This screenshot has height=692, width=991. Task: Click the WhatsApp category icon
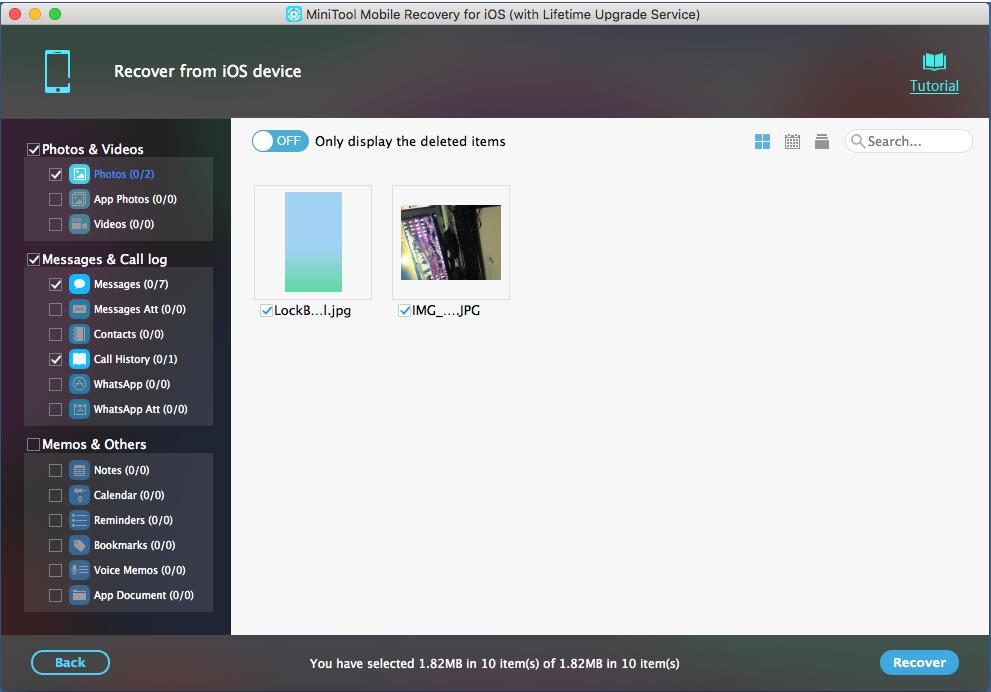[x=79, y=384]
